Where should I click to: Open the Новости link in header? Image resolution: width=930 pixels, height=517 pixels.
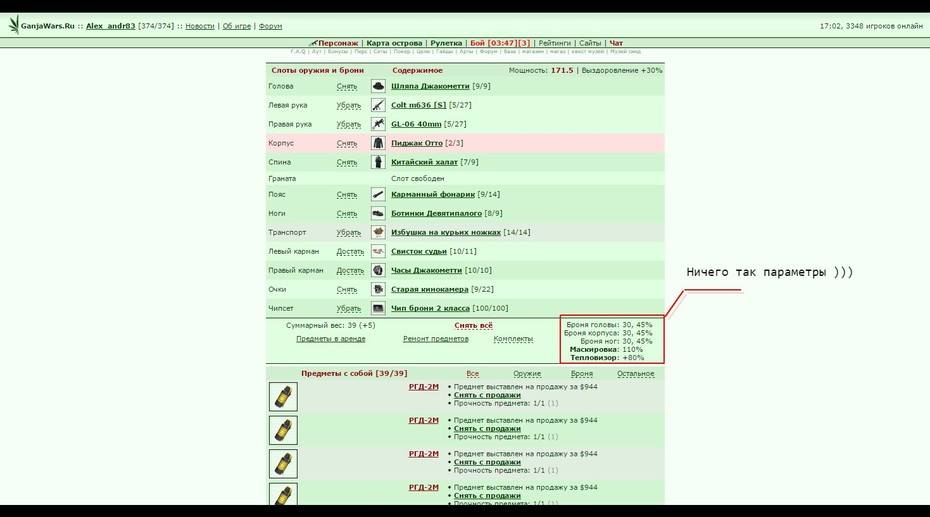tap(200, 26)
